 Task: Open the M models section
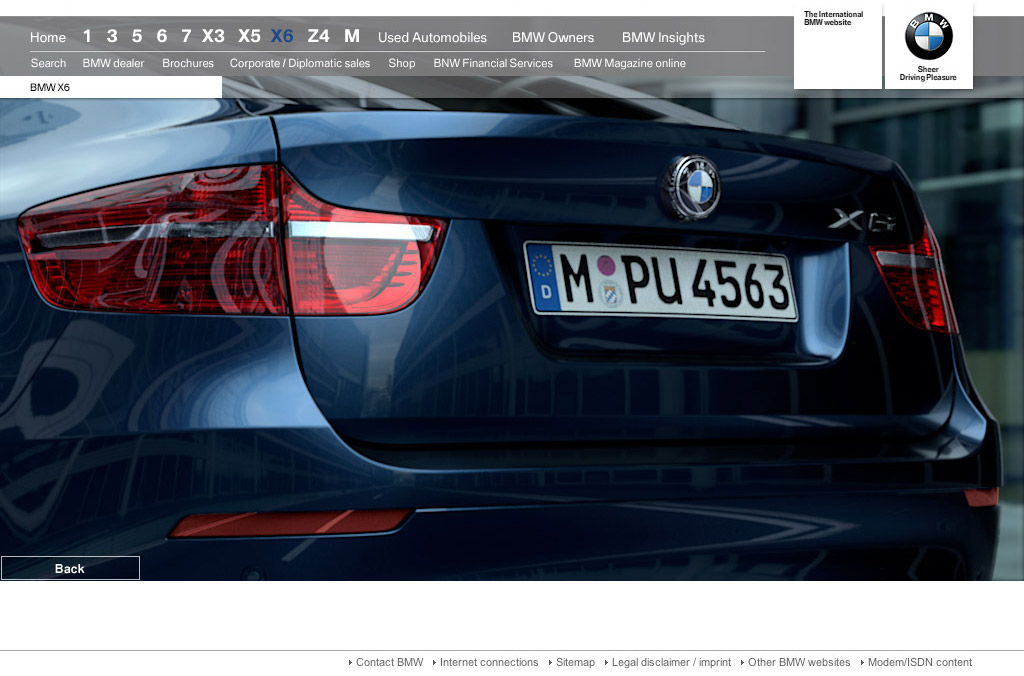[352, 36]
